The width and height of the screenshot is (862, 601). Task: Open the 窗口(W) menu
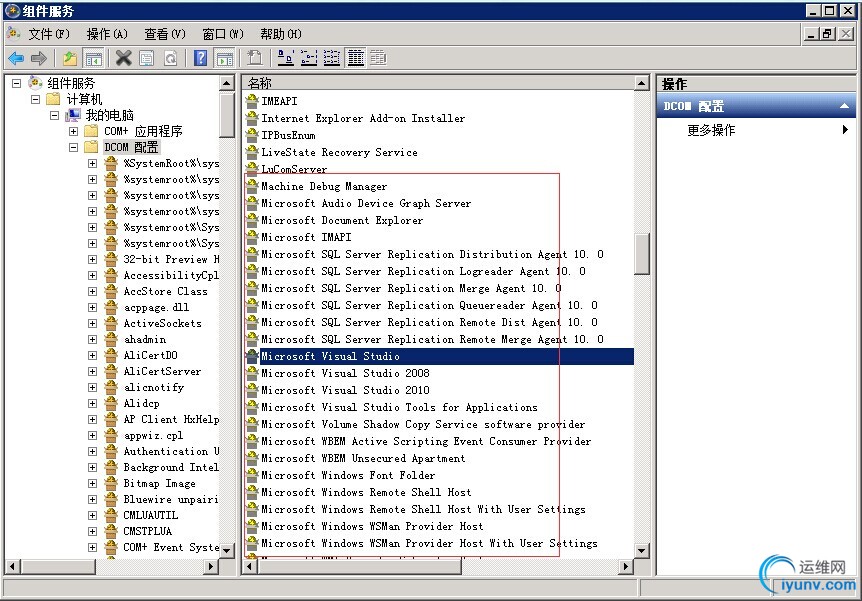pyautogui.click(x=223, y=34)
